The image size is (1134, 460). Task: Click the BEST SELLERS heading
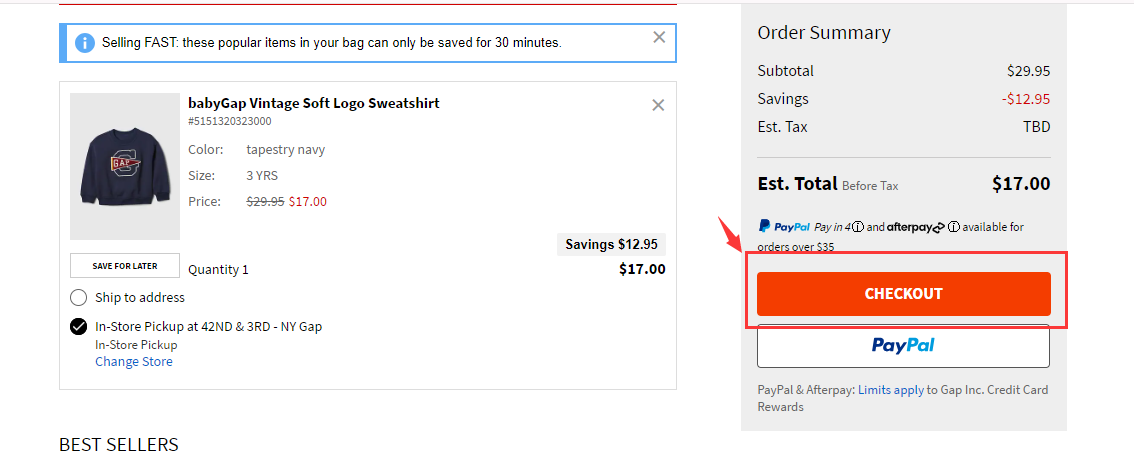(x=119, y=444)
